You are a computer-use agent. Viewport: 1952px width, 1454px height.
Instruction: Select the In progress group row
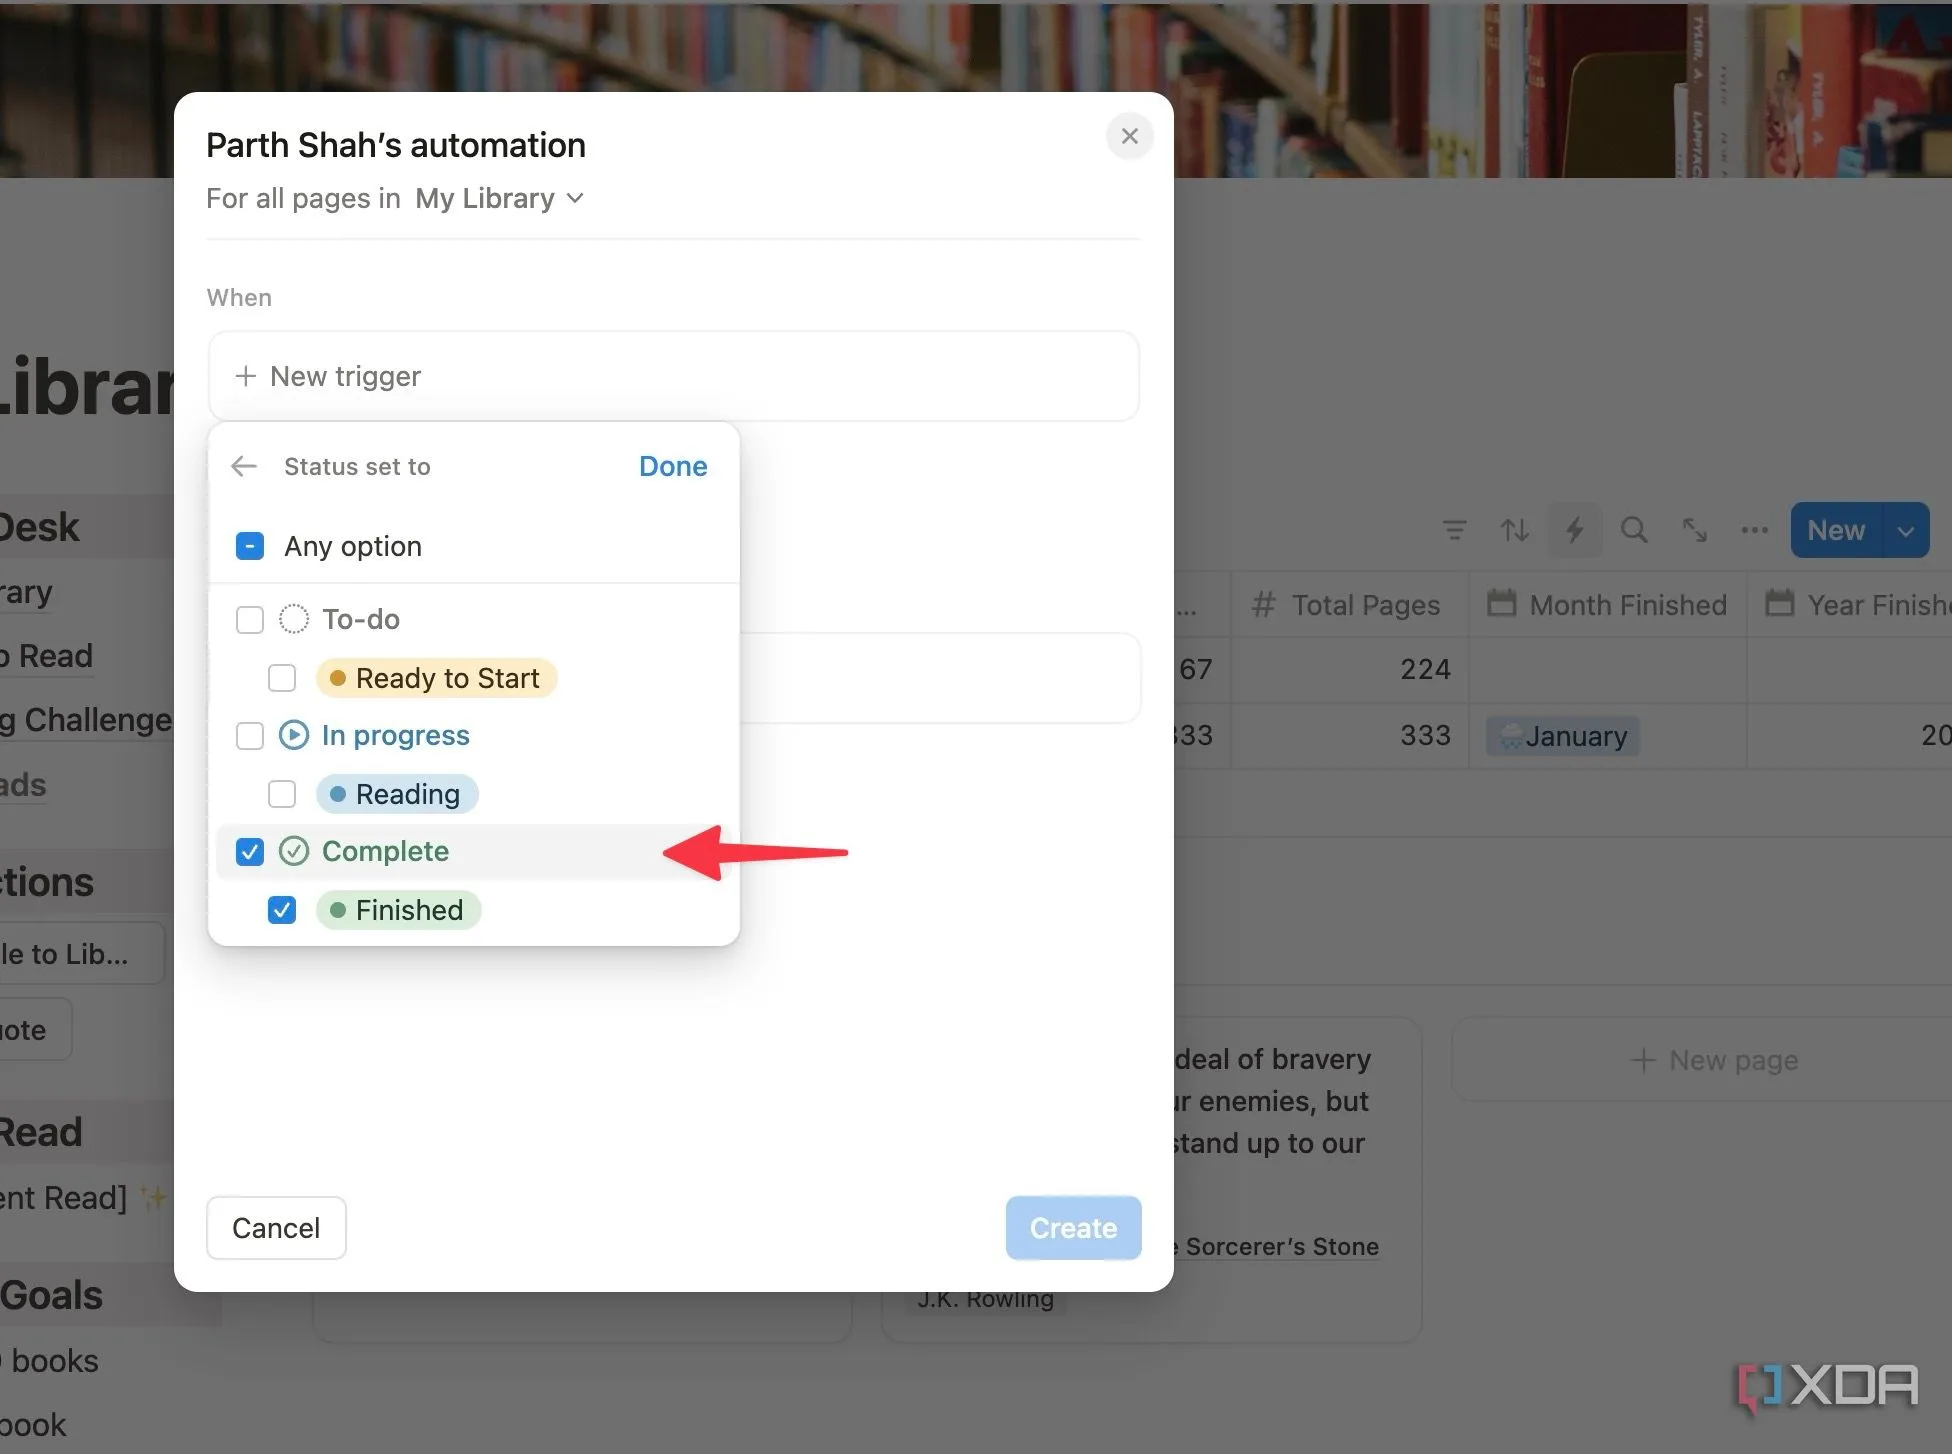395,736
